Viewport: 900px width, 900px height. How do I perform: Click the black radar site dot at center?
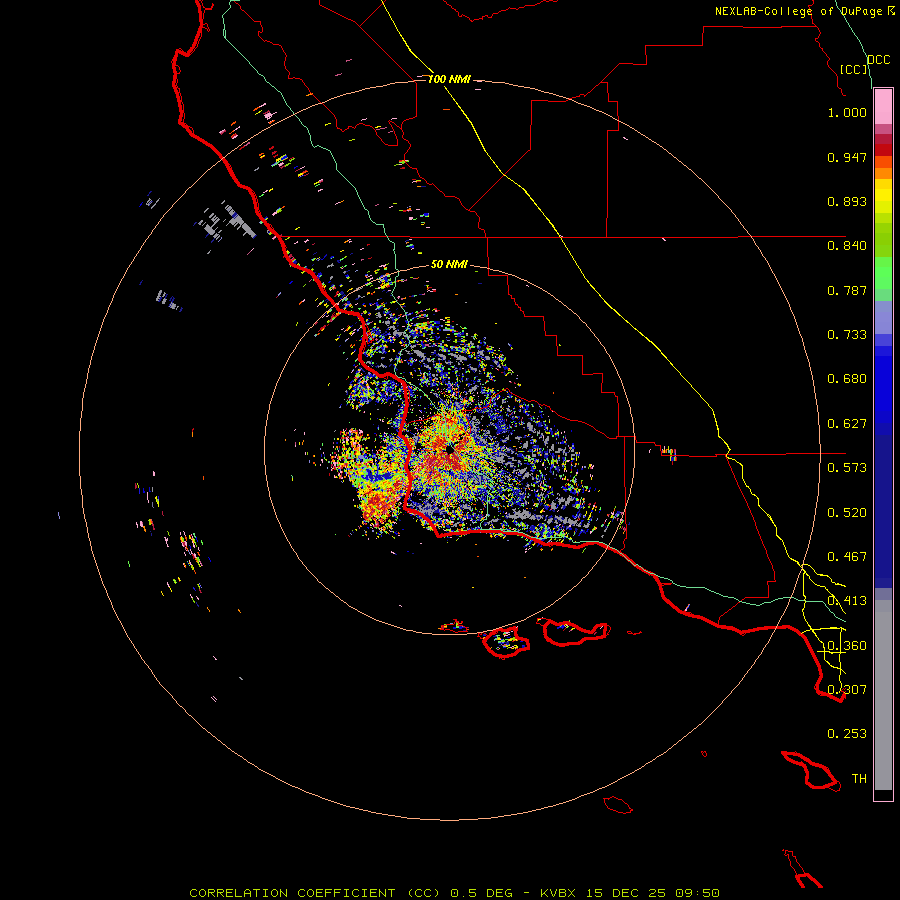[450, 449]
